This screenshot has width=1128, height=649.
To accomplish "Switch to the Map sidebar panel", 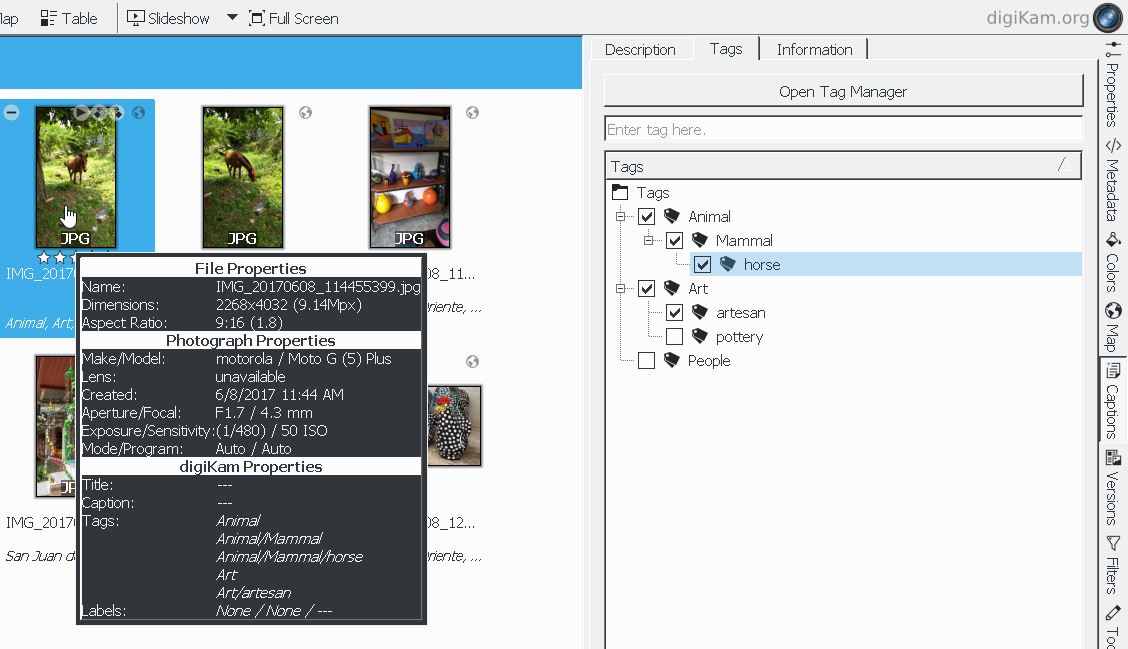I will [1112, 327].
